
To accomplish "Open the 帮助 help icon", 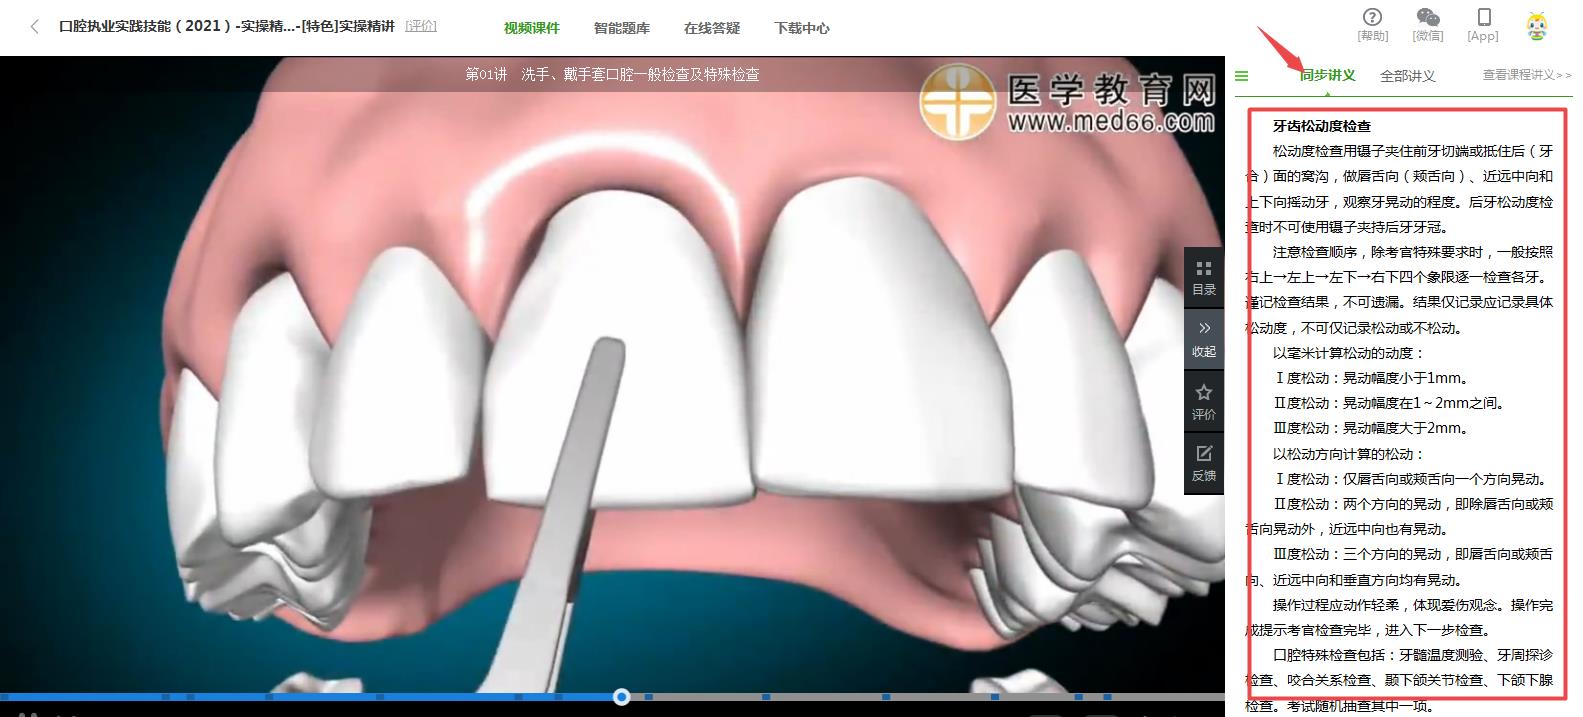I will pyautogui.click(x=1372, y=18).
